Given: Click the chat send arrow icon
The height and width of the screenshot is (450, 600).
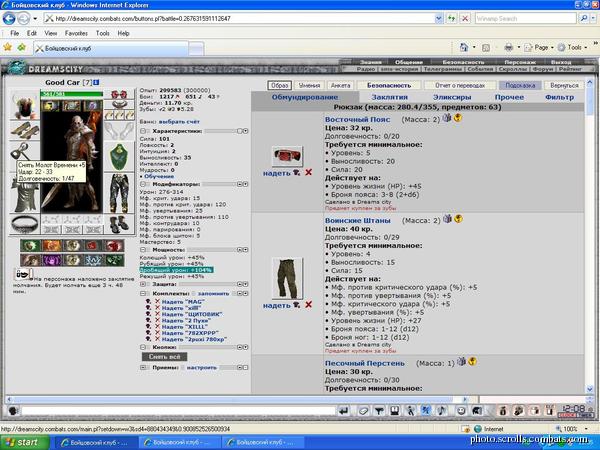Looking at the screenshot, I should [343, 411].
